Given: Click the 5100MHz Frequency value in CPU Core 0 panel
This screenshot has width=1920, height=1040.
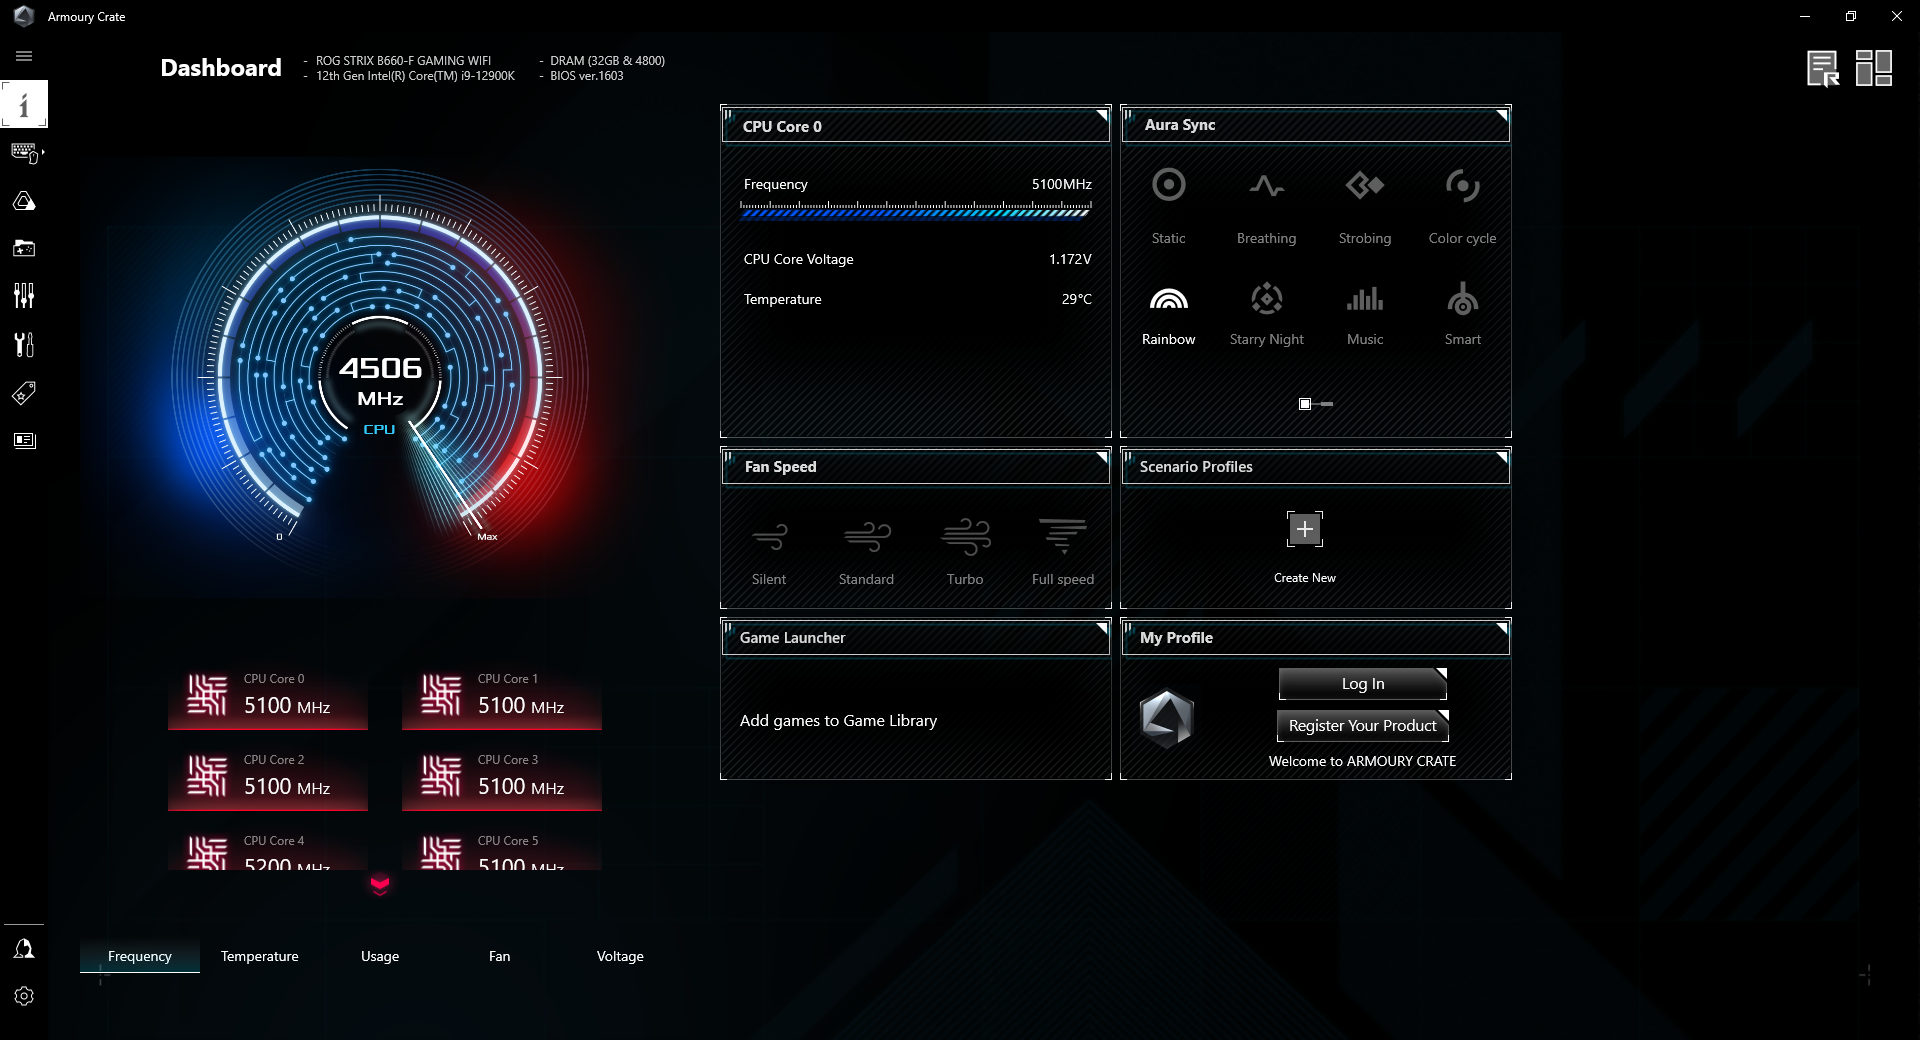Looking at the screenshot, I should (1062, 184).
